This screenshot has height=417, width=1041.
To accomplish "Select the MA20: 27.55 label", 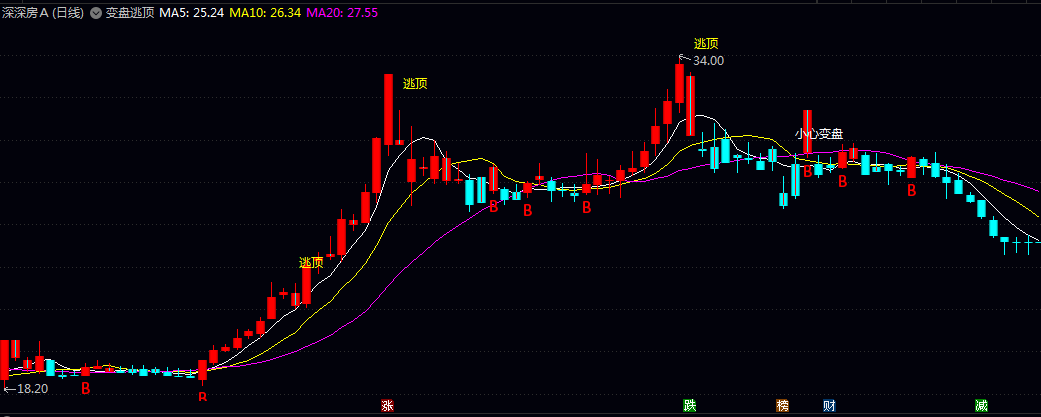I will [x=343, y=13].
